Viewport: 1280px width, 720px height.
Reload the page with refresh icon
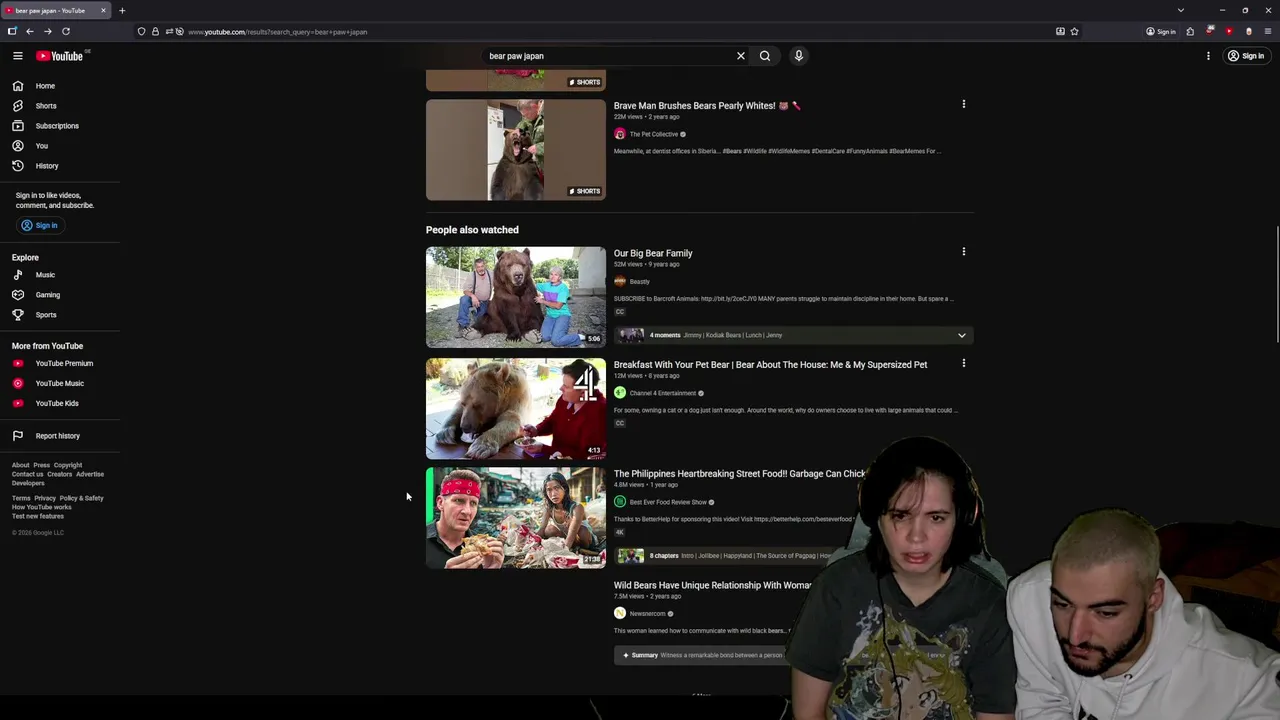66,31
